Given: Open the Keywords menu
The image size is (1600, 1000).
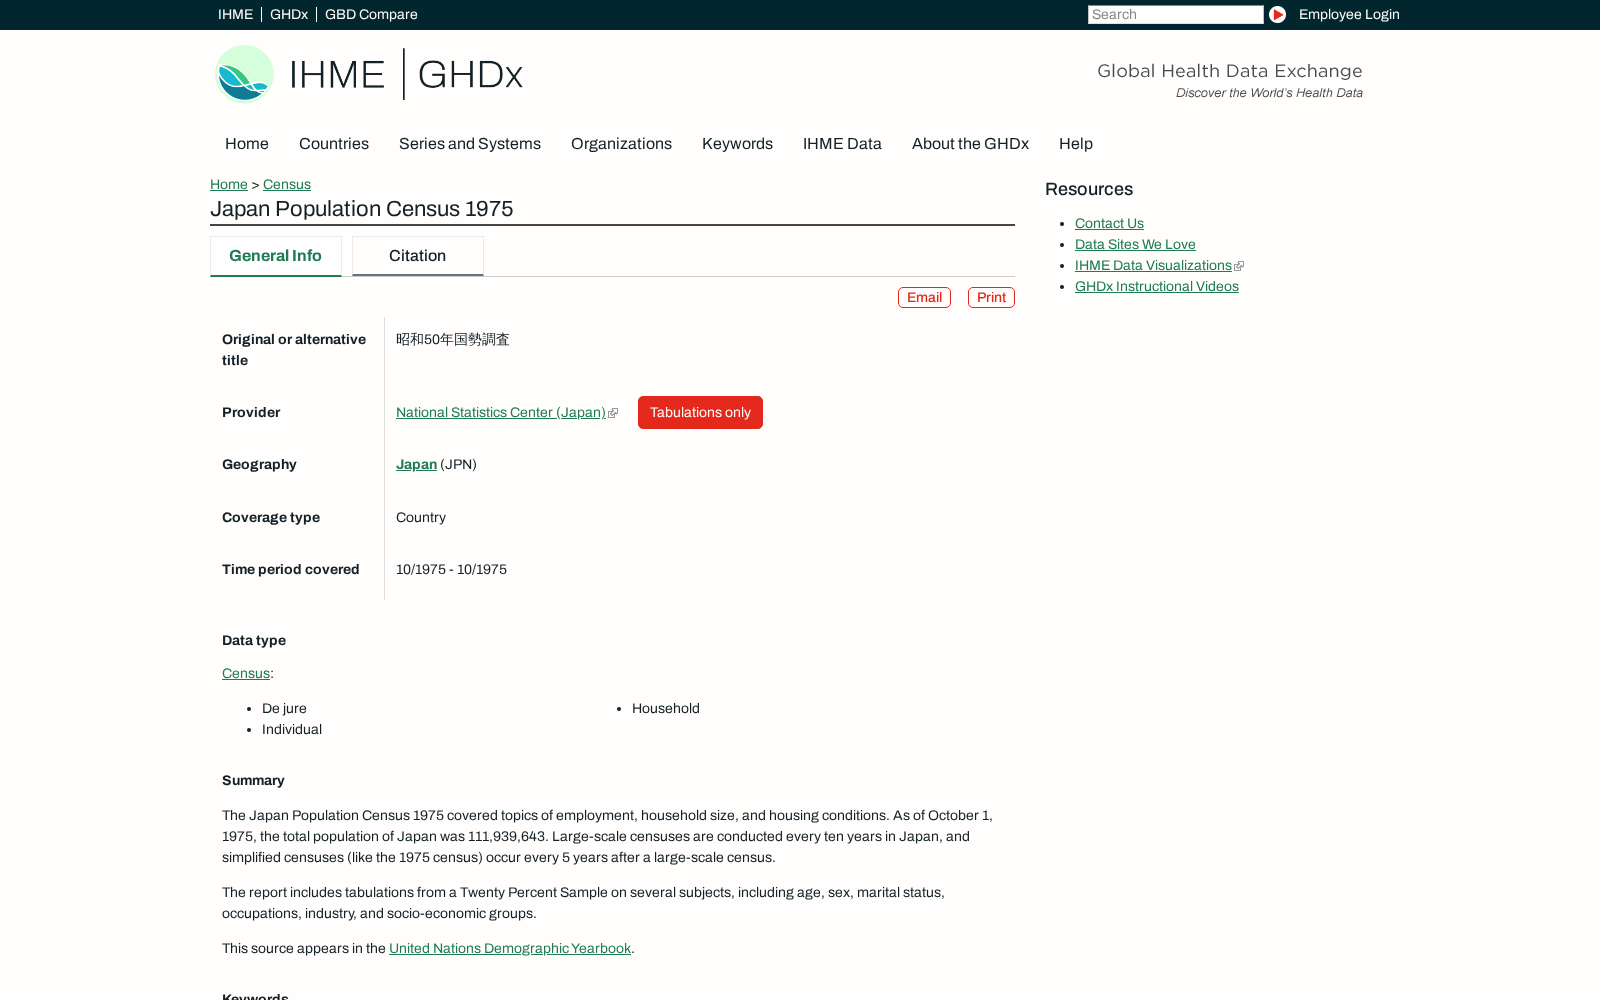Looking at the screenshot, I should 737,144.
